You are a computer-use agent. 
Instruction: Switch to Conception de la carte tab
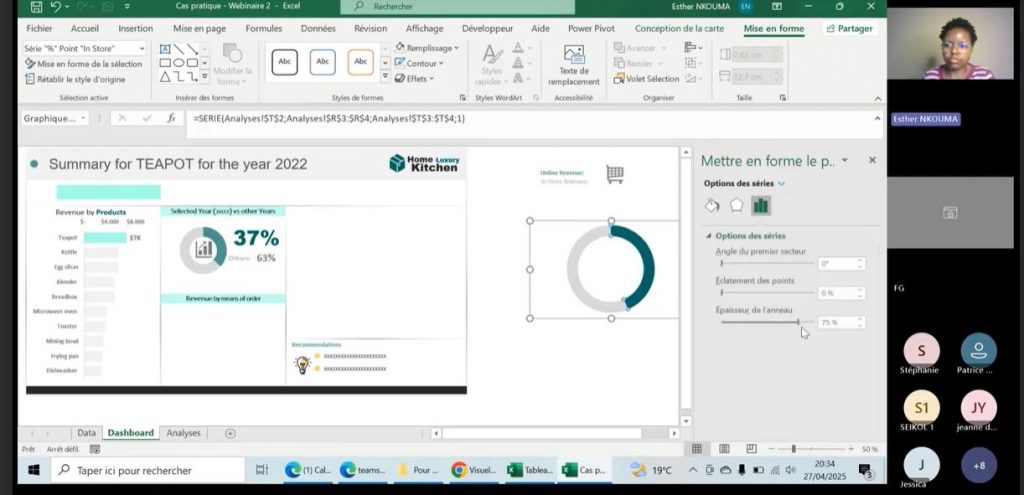click(x=679, y=29)
